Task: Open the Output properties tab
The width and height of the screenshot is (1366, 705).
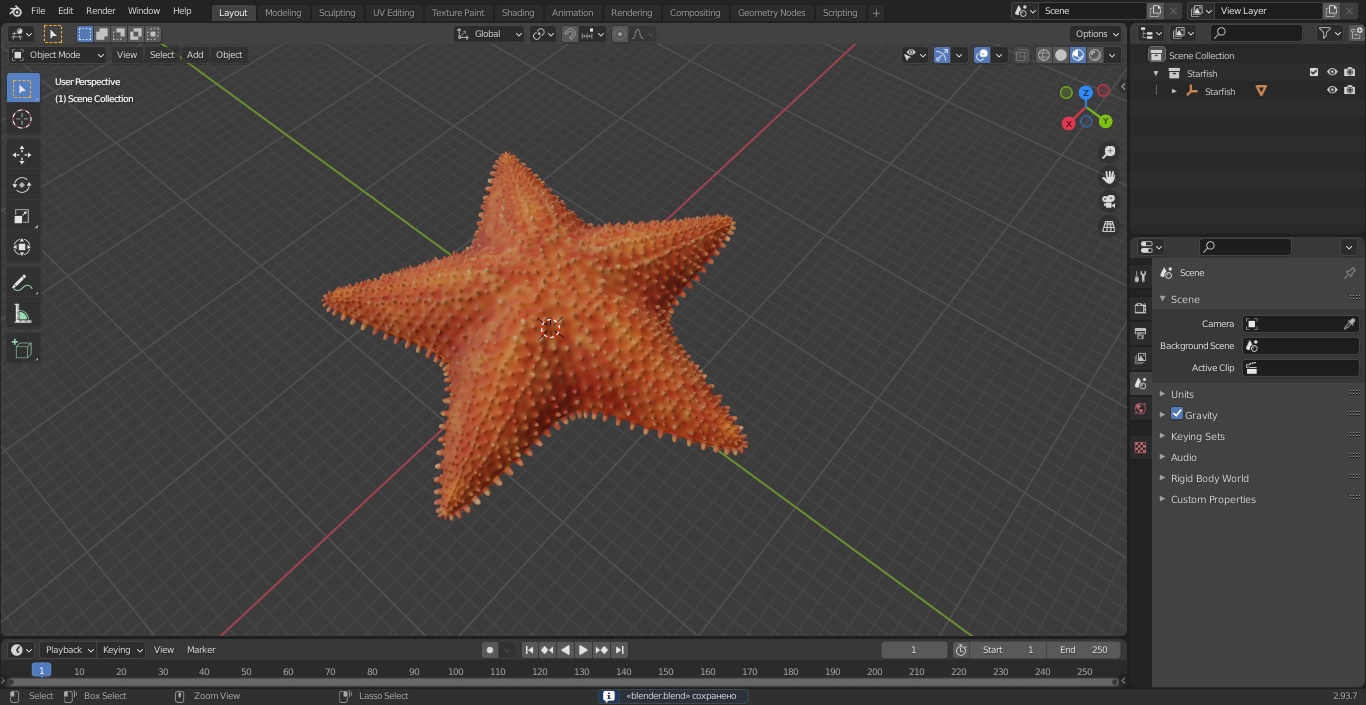Action: point(1140,333)
